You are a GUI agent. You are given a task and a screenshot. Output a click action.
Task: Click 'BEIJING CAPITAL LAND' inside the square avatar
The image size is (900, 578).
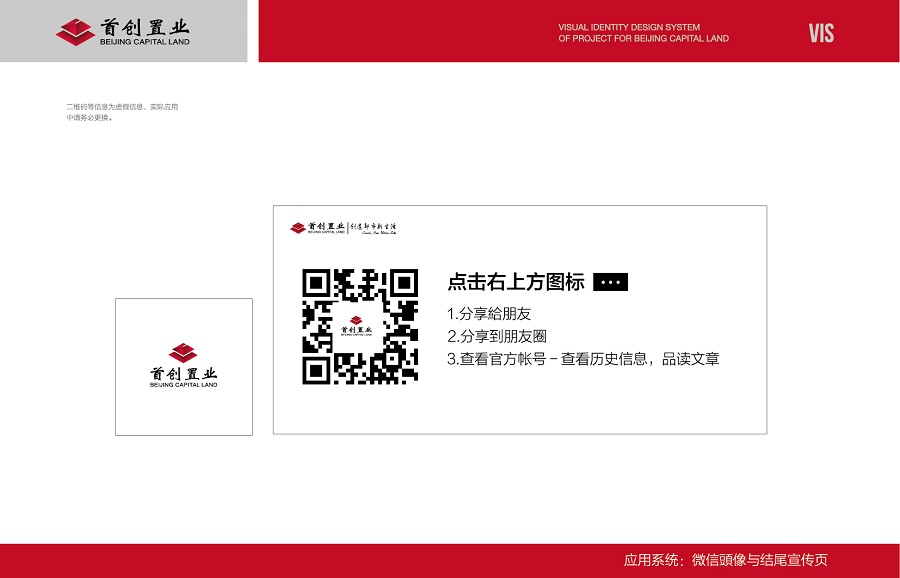pos(184,385)
